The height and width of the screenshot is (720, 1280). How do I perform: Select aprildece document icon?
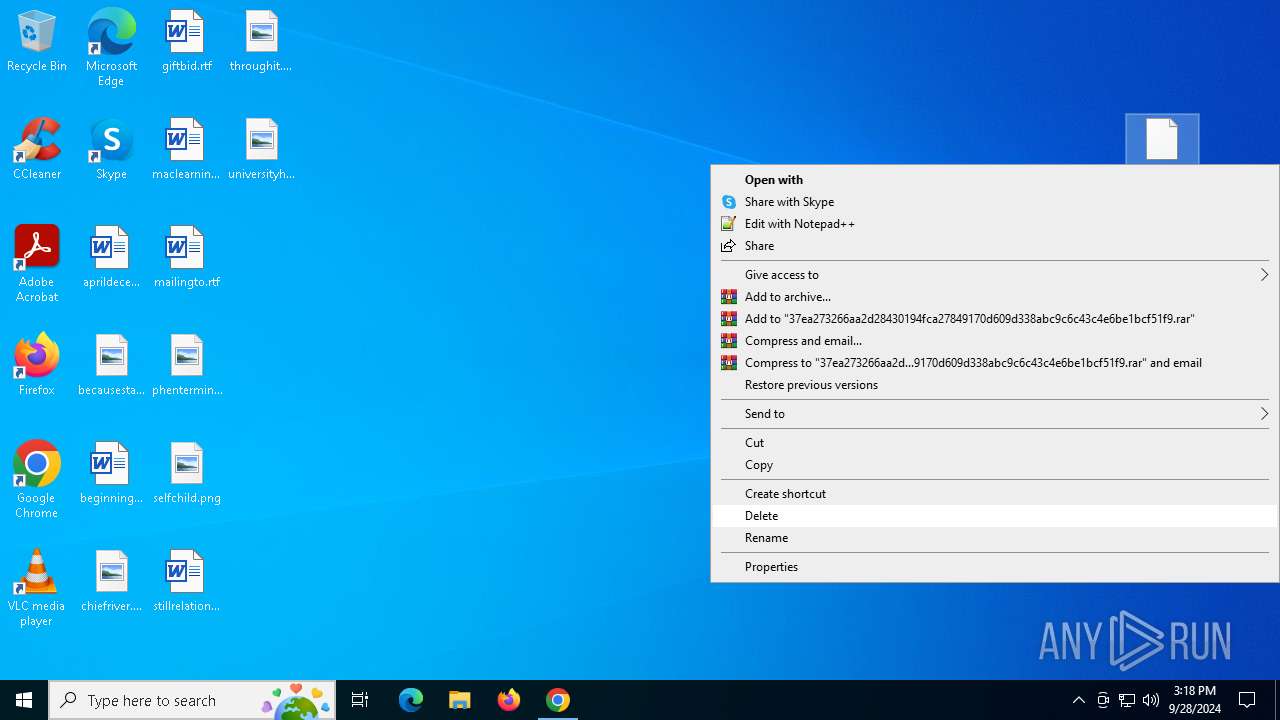coord(111,258)
